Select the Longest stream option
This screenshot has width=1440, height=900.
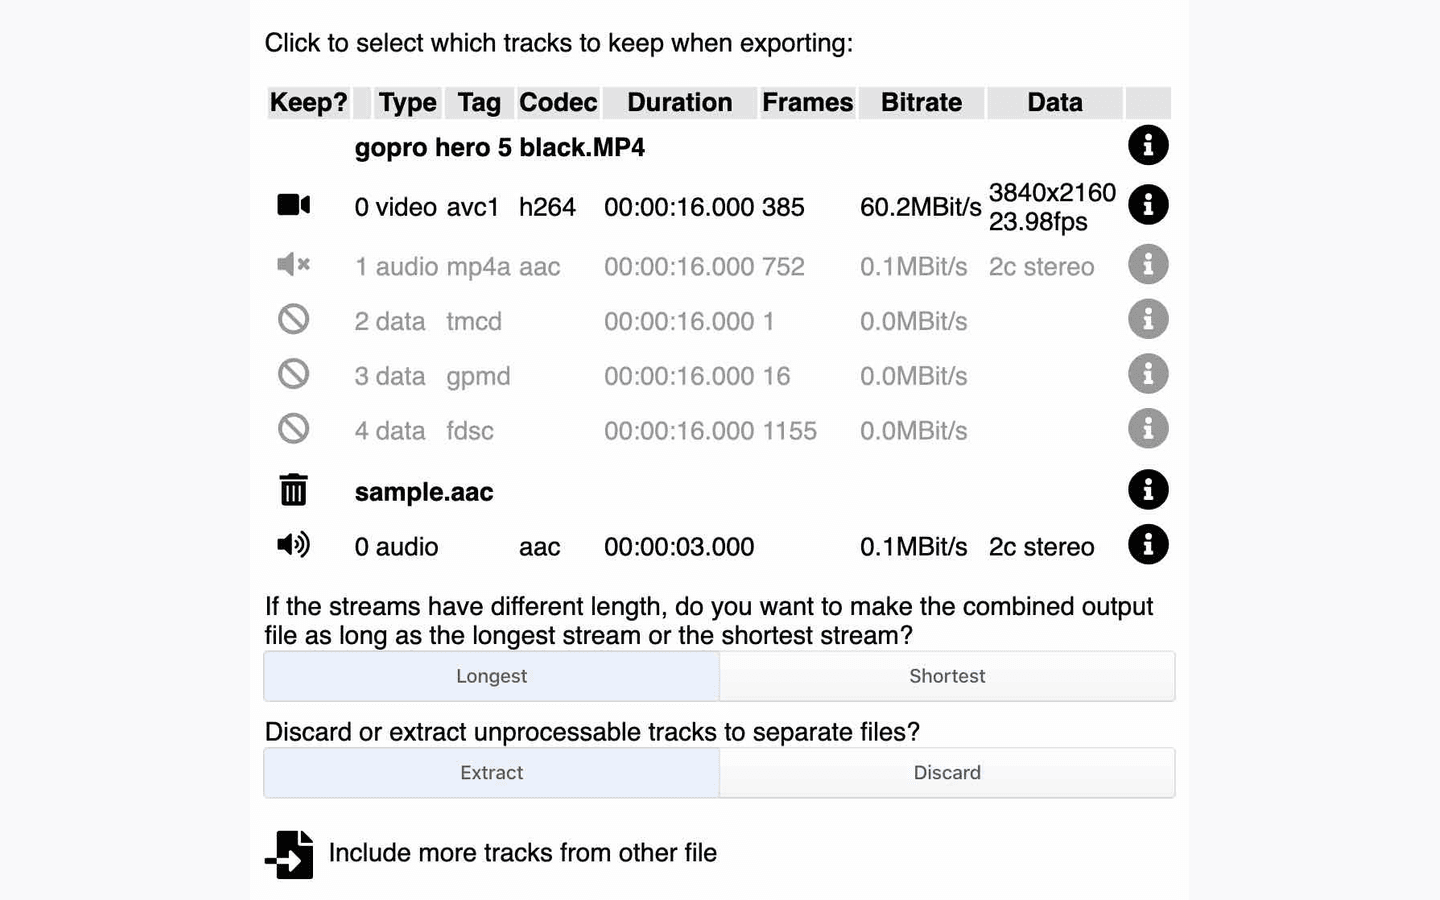click(x=491, y=676)
